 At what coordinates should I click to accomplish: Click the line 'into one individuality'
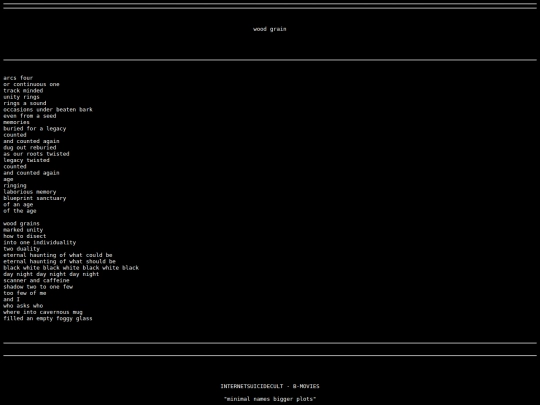tap(40, 242)
